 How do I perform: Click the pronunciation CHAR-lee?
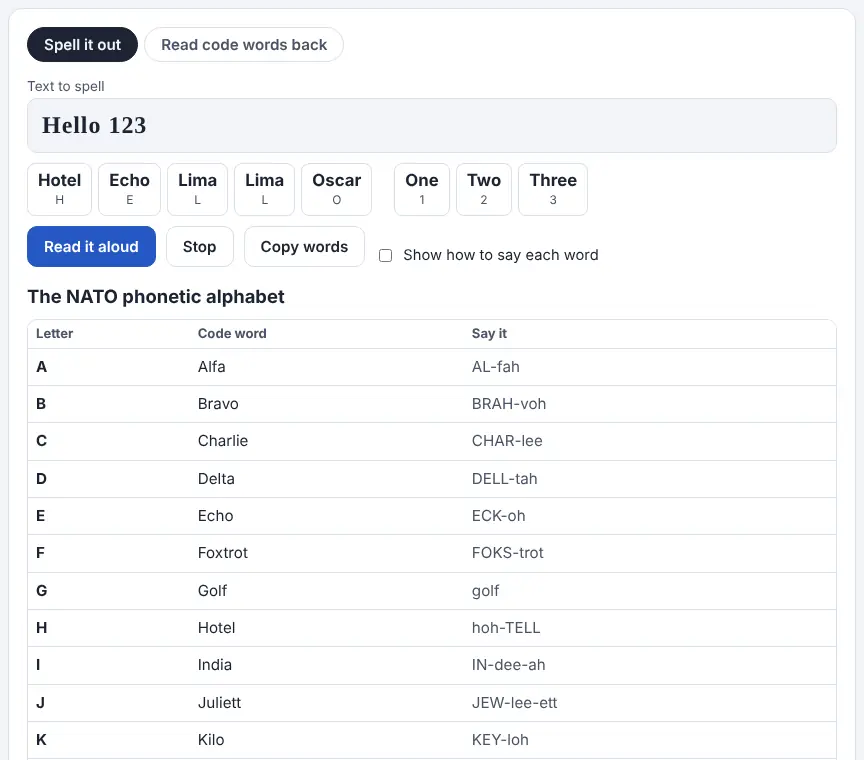(x=507, y=441)
